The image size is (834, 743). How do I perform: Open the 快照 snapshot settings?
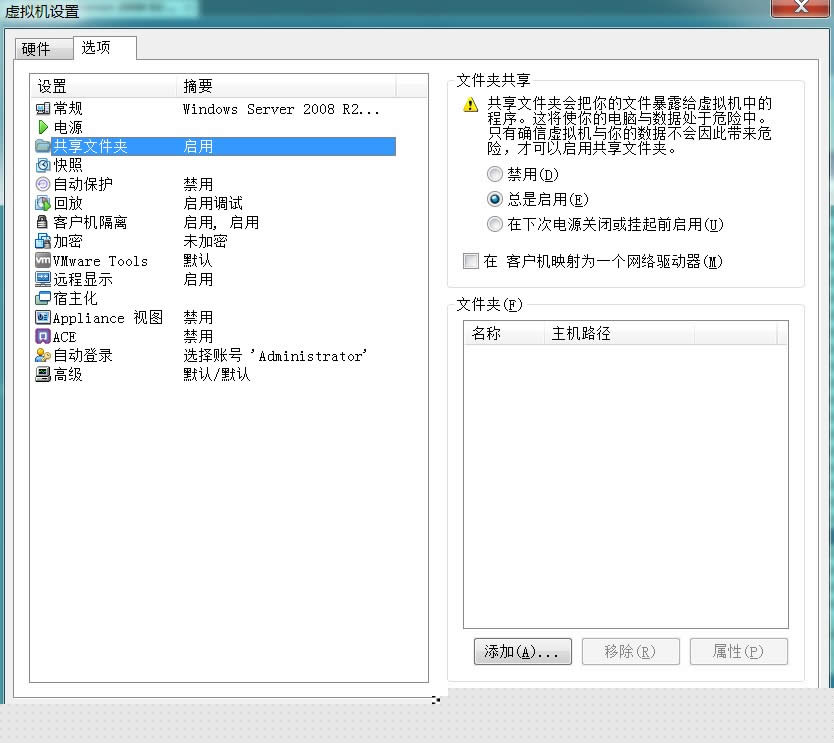[x=45, y=164]
